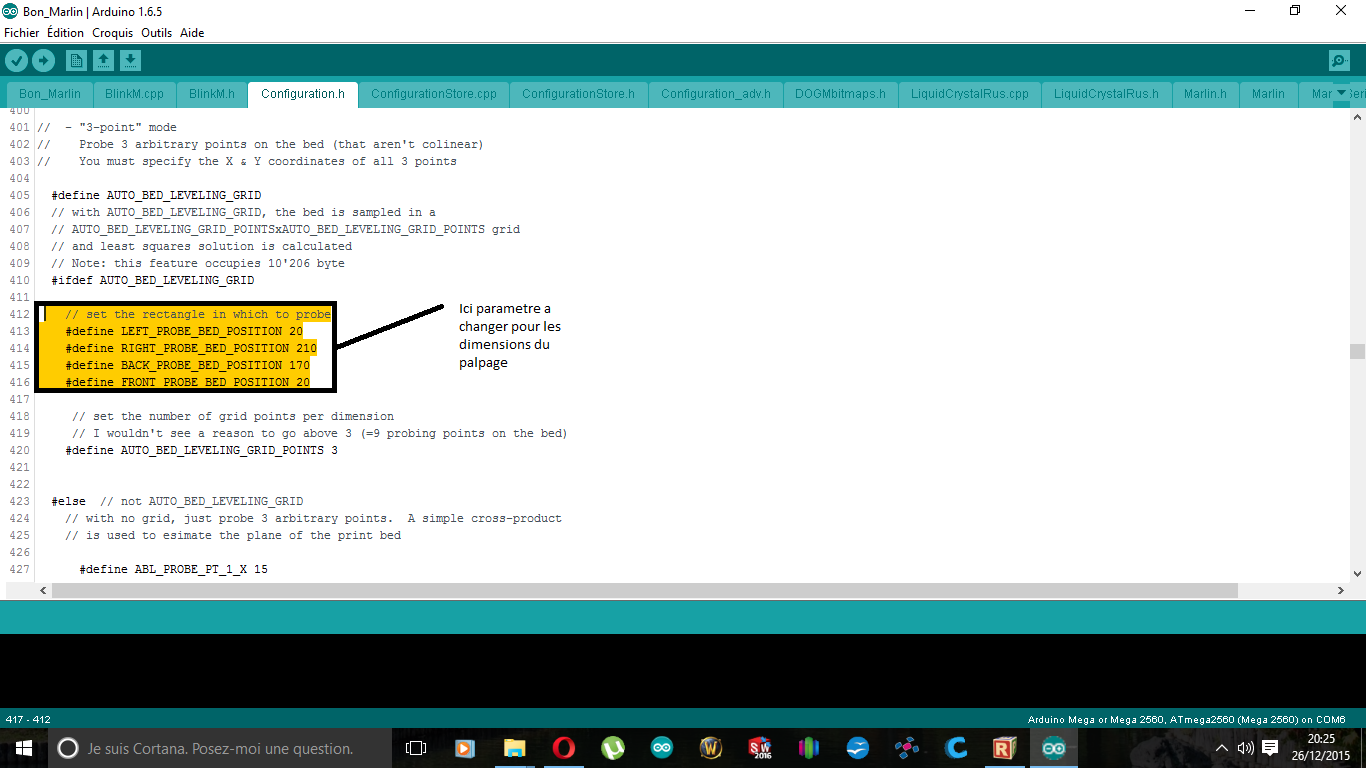Open a sketch with the Open icon
Screen dimensions: 1366x768
(x=103, y=61)
